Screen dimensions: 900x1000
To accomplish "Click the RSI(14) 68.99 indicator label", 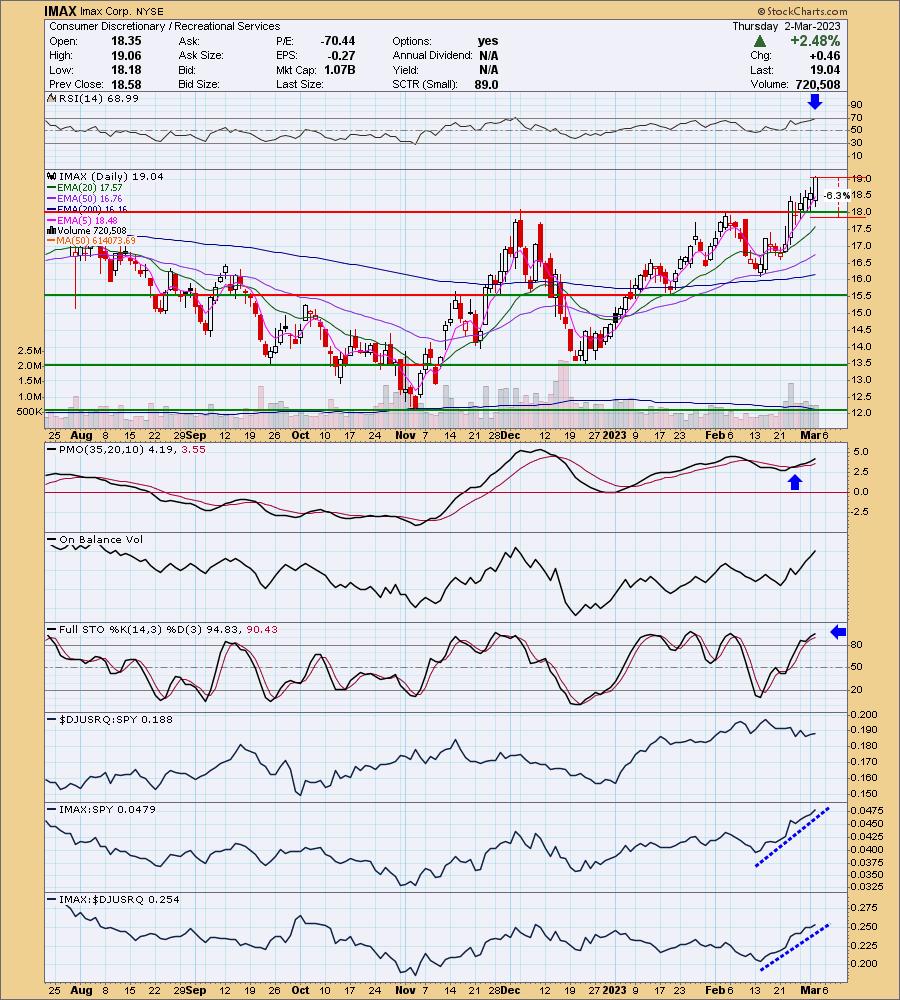I will [x=98, y=98].
